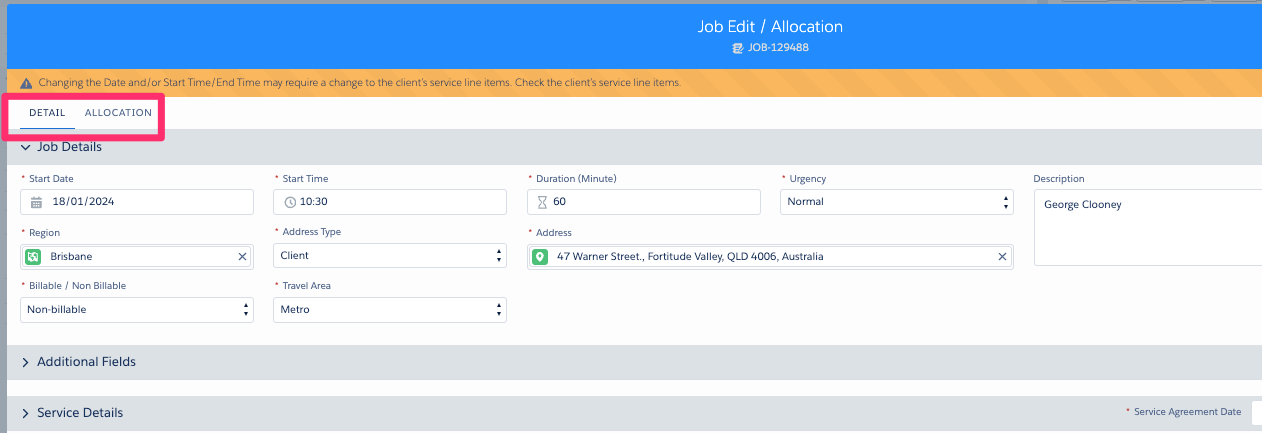This screenshot has width=1262, height=433.
Task: Clear the Warner Street address value
Action: (x=1002, y=257)
